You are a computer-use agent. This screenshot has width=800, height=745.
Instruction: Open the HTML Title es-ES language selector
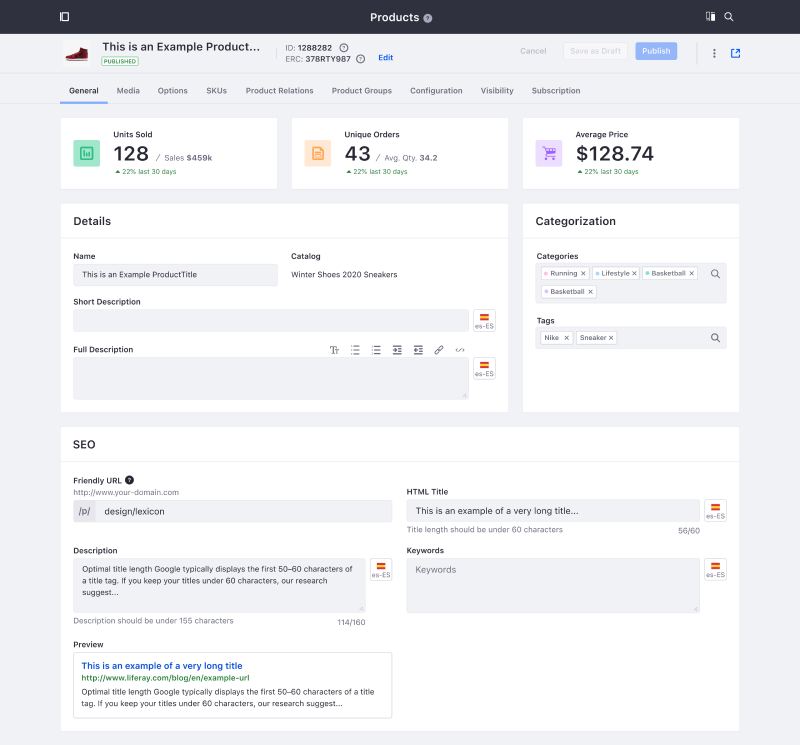tap(715, 510)
